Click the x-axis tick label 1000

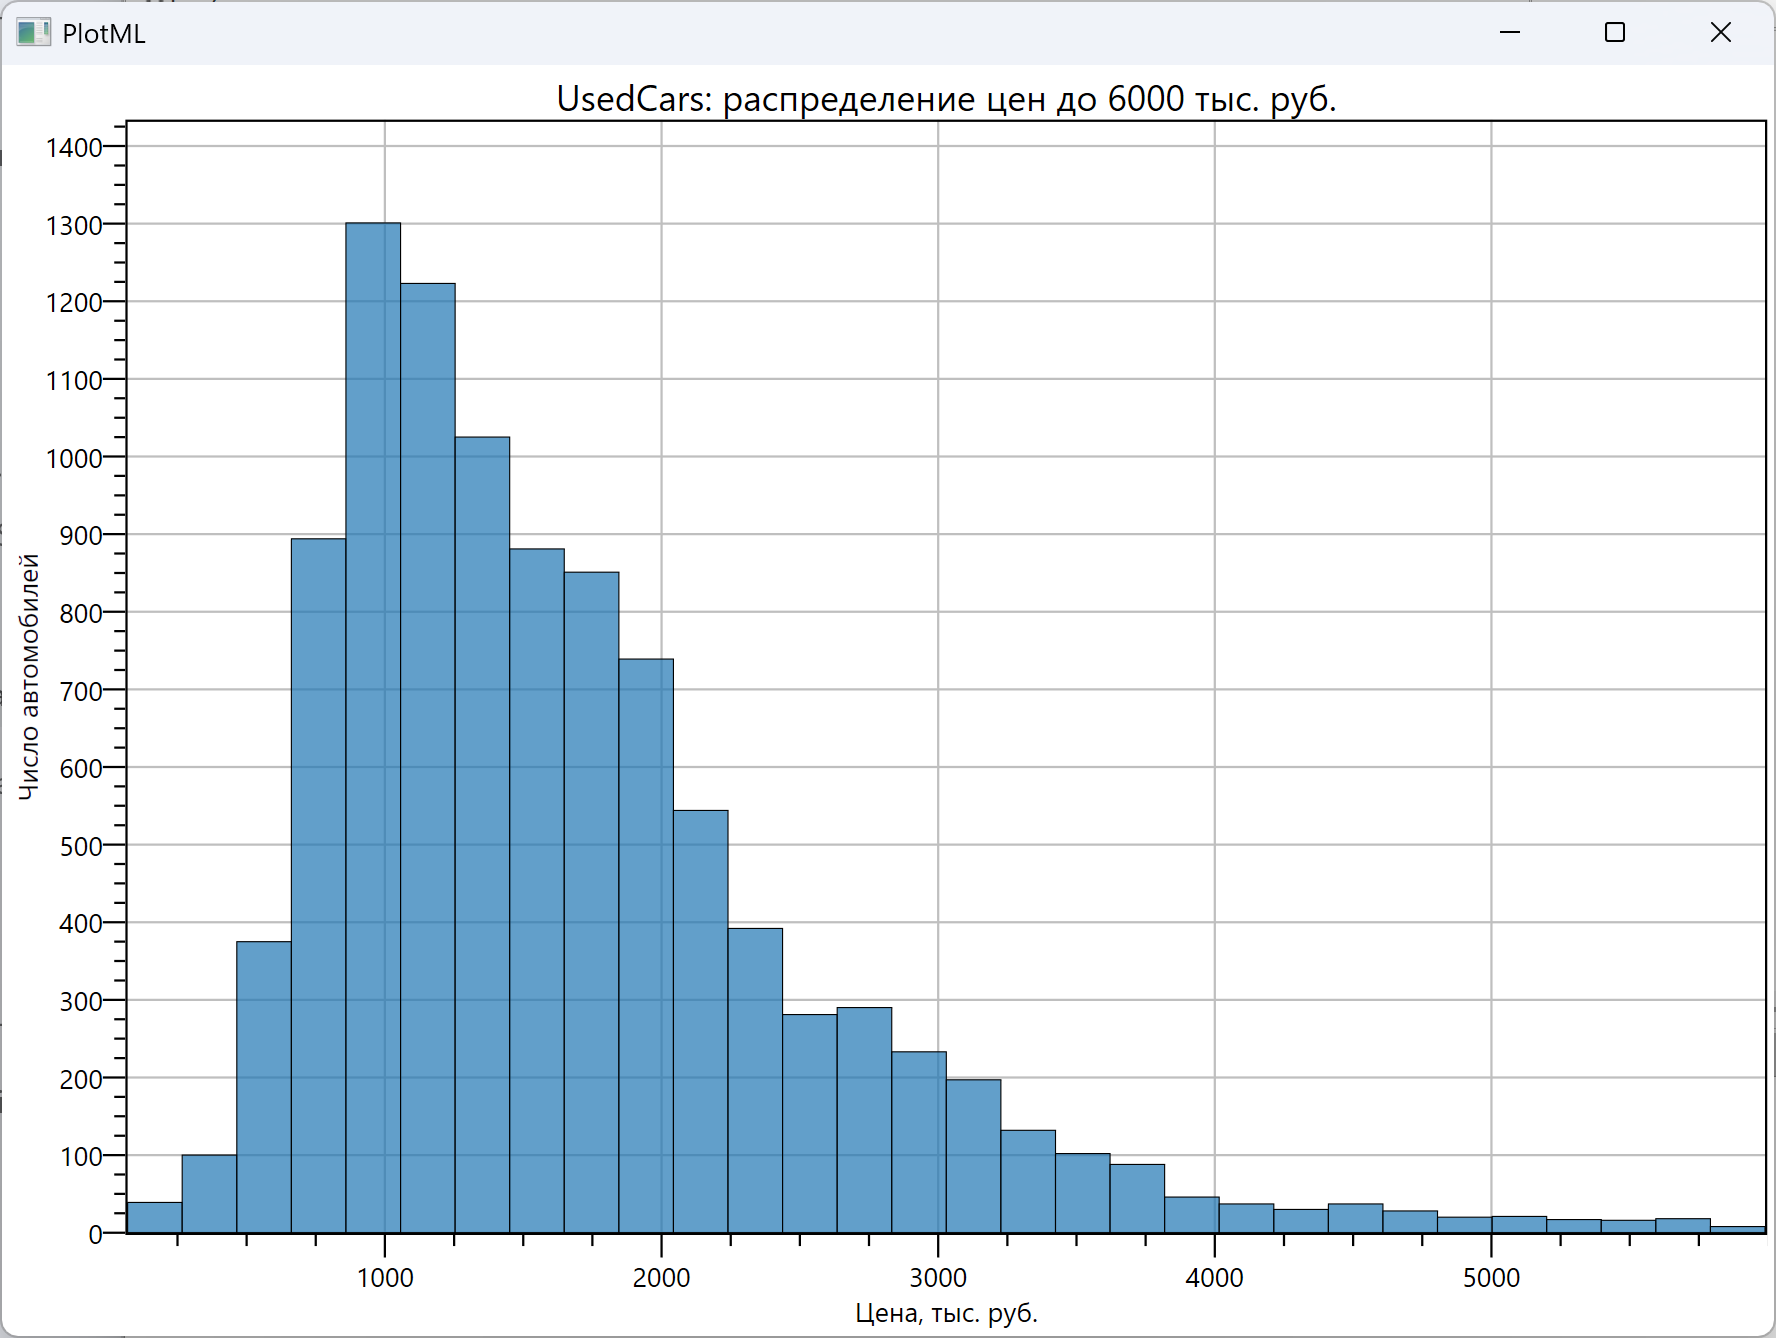click(x=385, y=1278)
